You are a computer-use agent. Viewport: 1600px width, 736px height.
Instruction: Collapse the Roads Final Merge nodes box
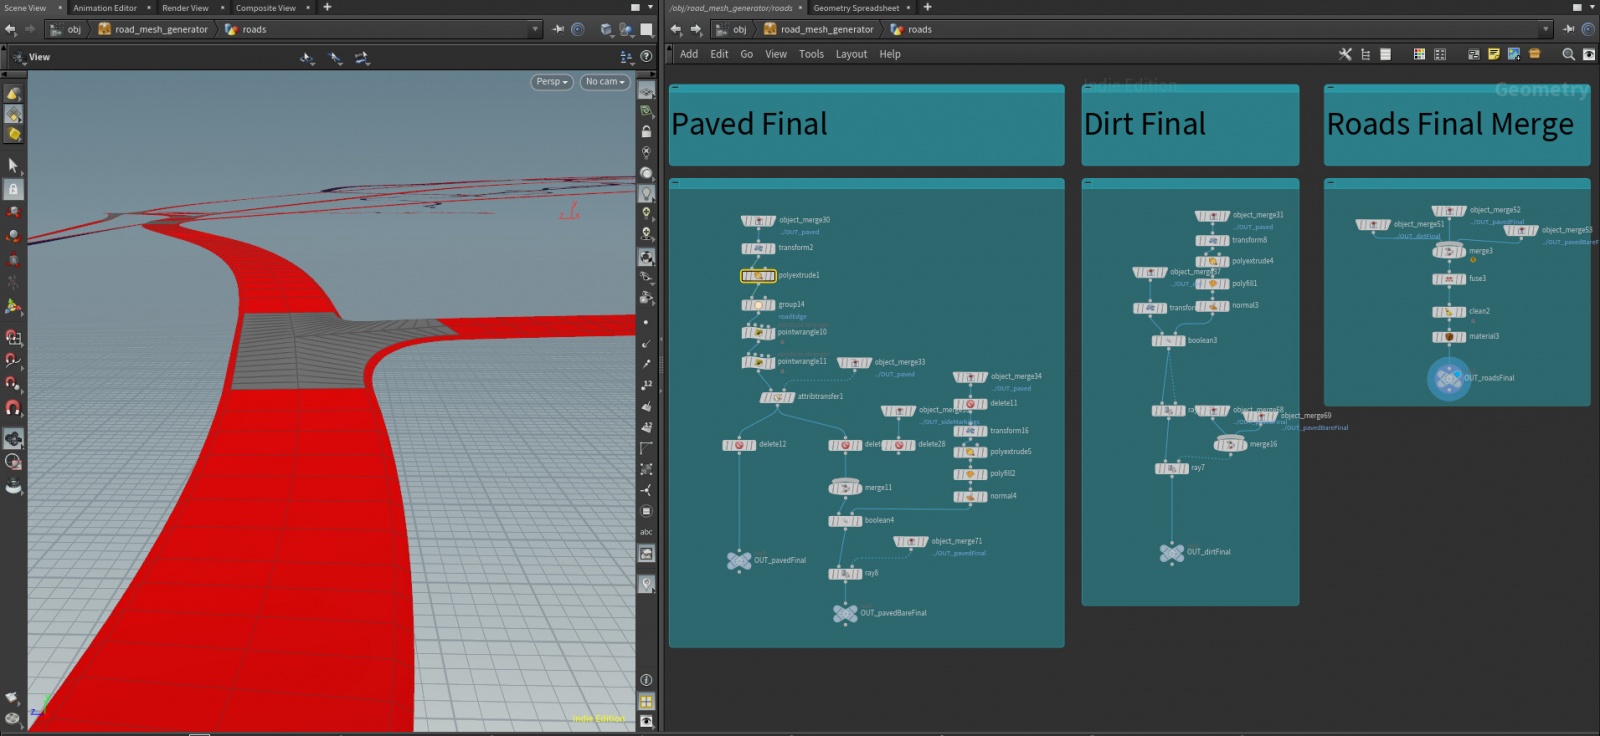1330,183
